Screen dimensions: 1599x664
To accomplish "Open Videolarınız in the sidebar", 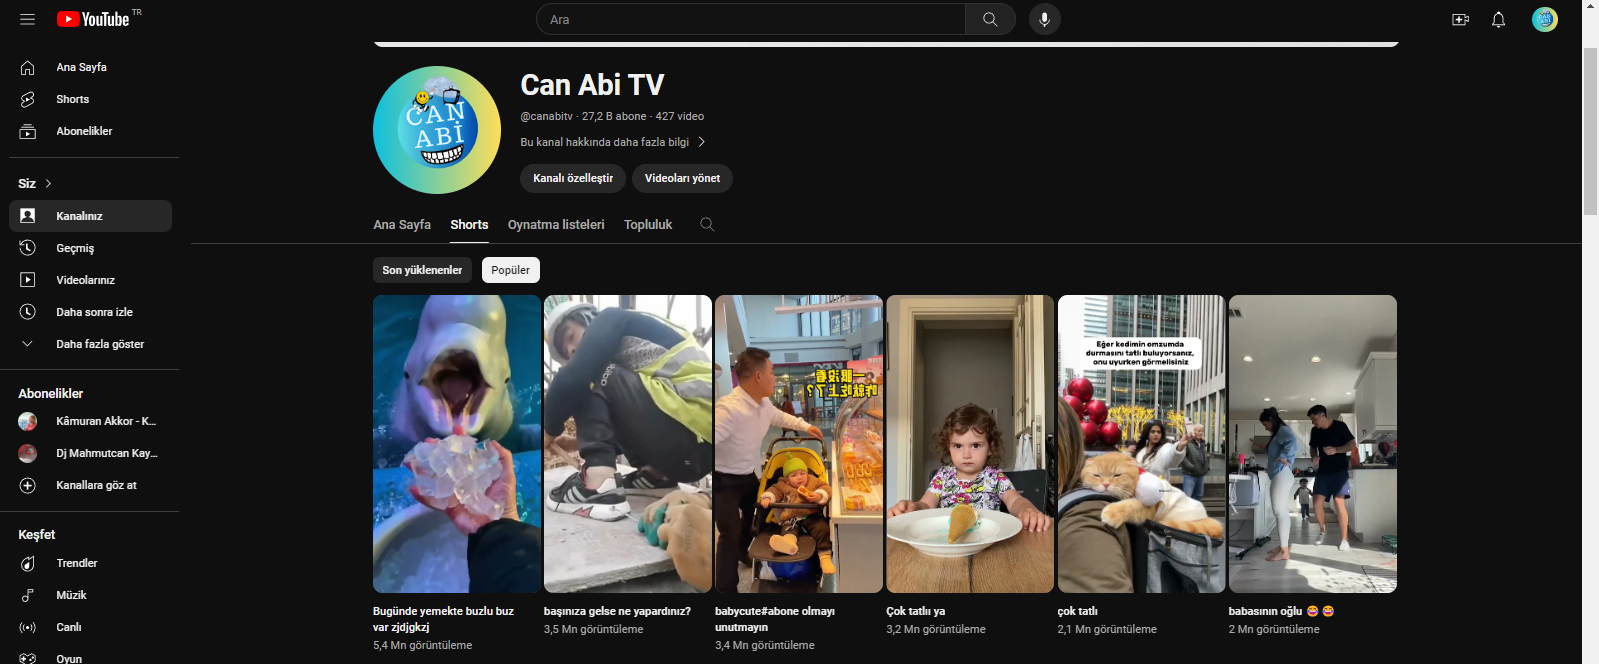I will [x=90, y=280].
